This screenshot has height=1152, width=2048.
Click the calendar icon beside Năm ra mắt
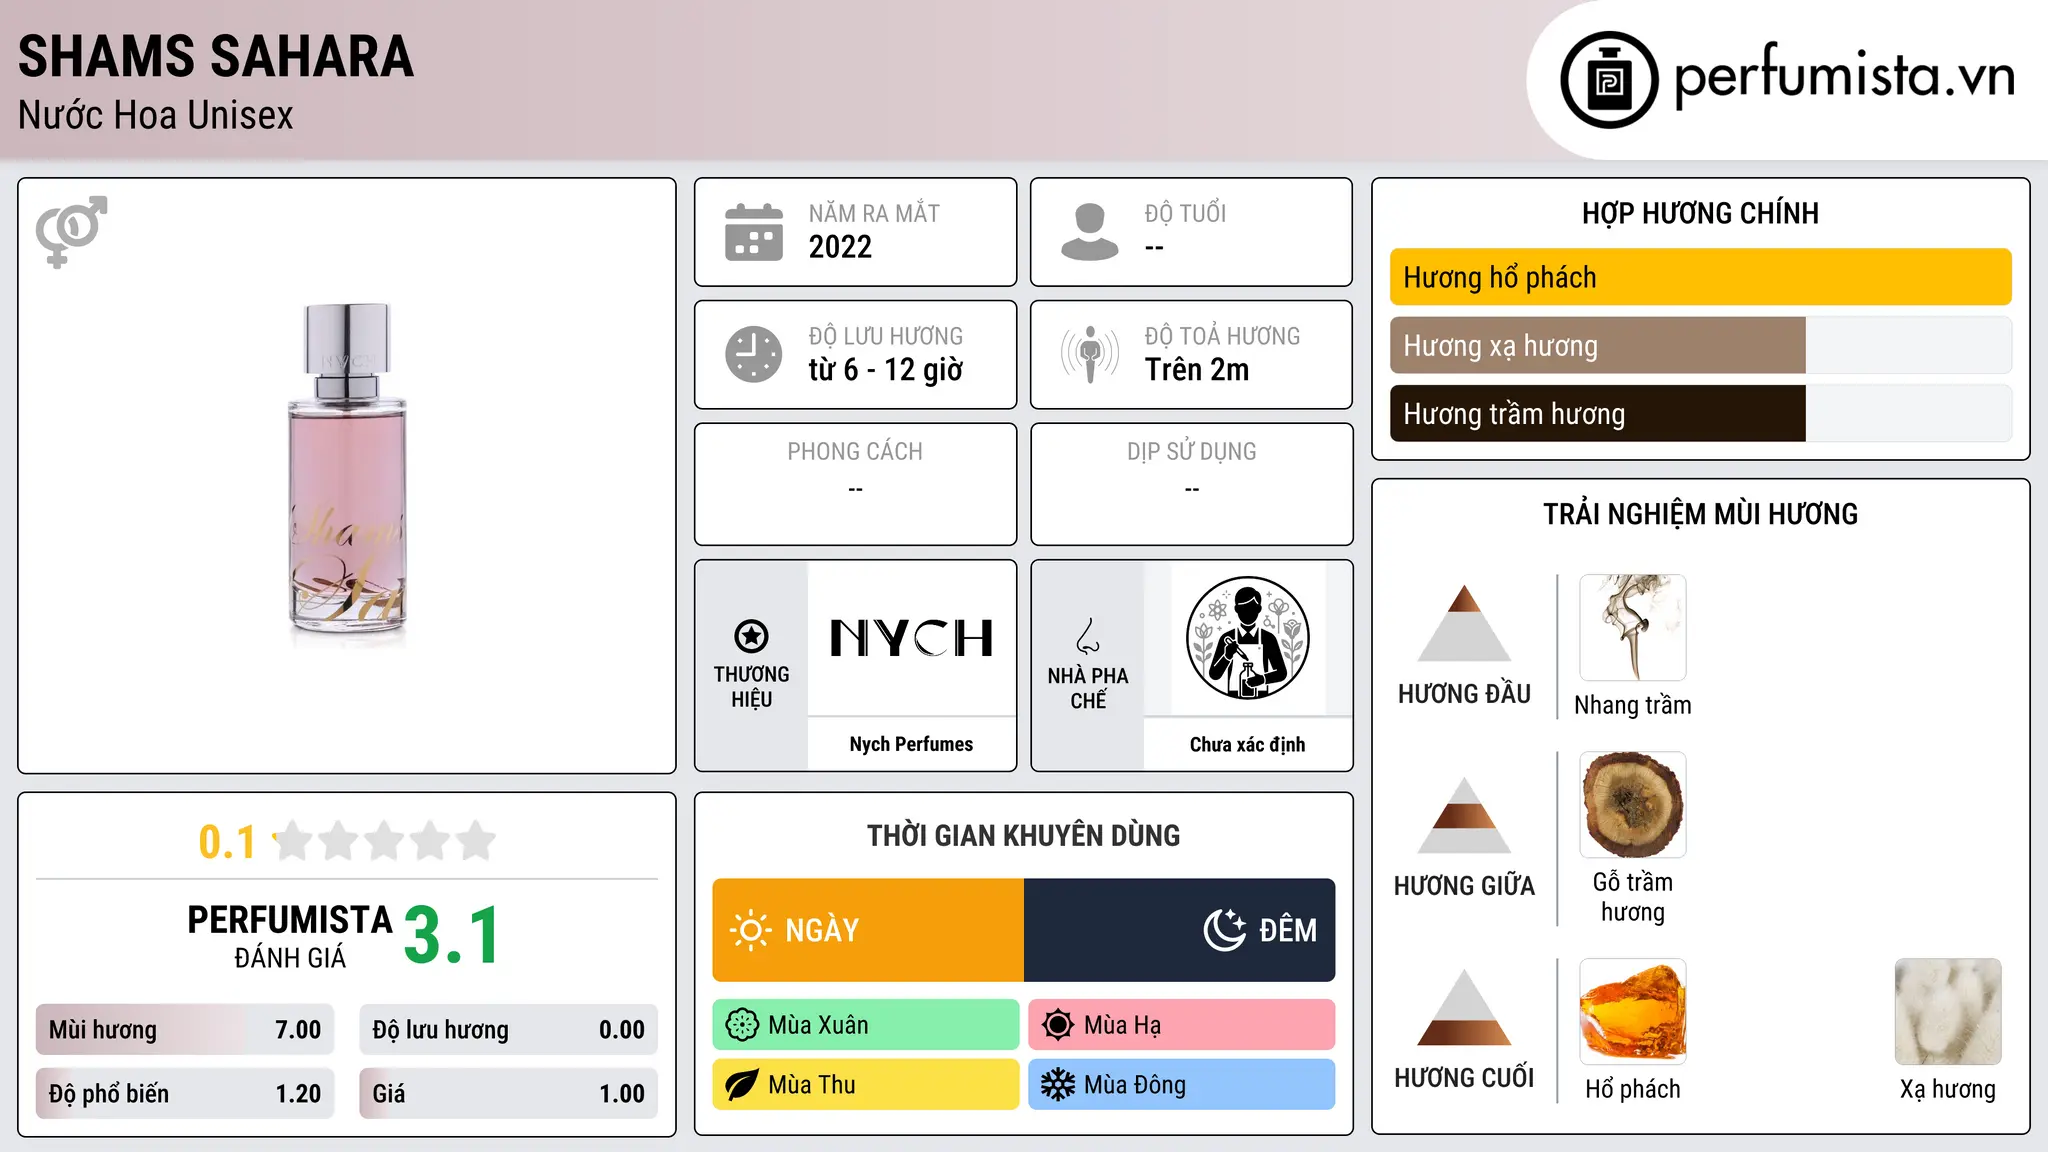pos(754,232)
